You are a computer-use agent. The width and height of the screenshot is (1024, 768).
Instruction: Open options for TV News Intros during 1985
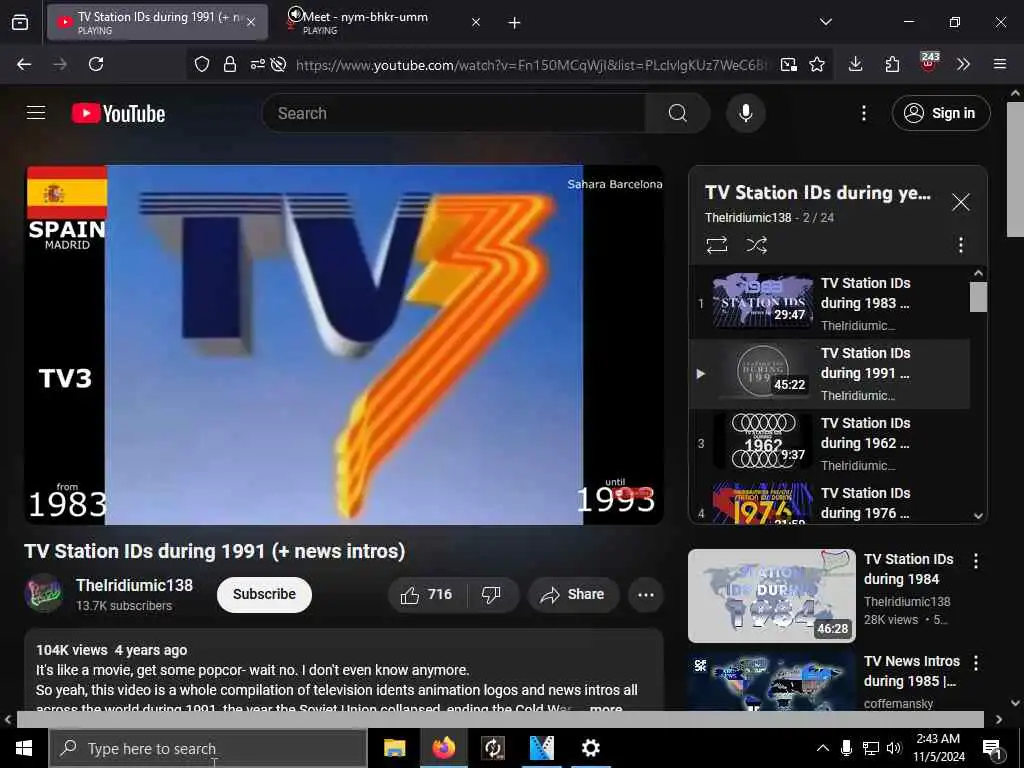click(x=976, y=663)
